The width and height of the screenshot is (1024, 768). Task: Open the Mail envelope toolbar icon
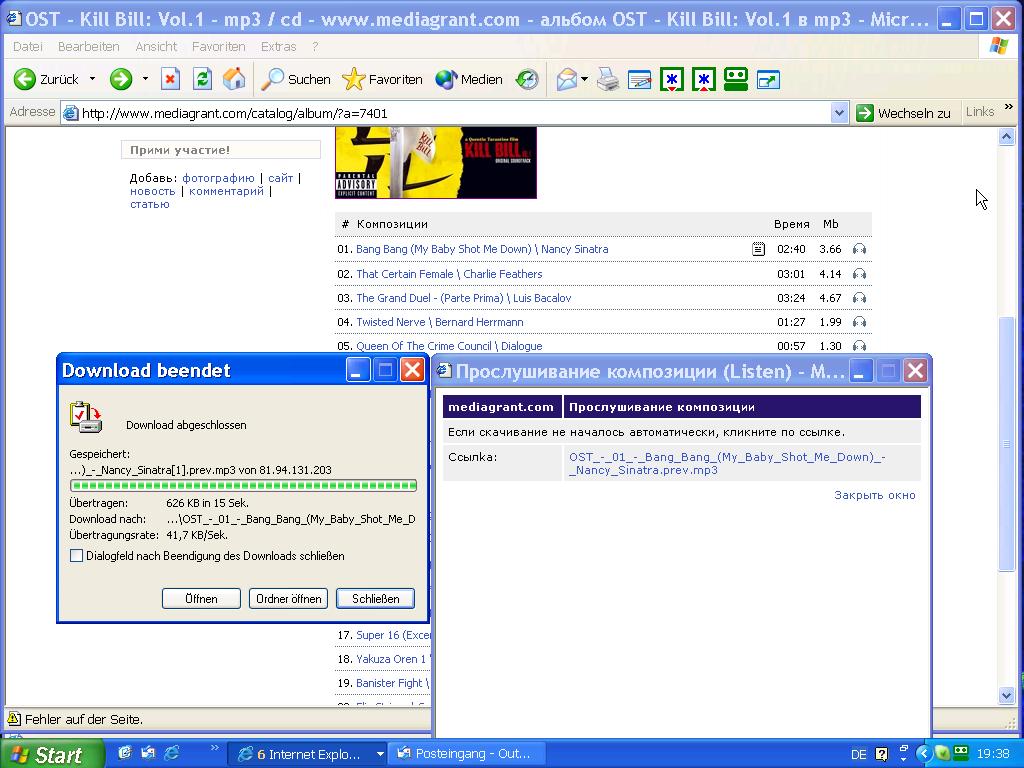coord(567,79)
